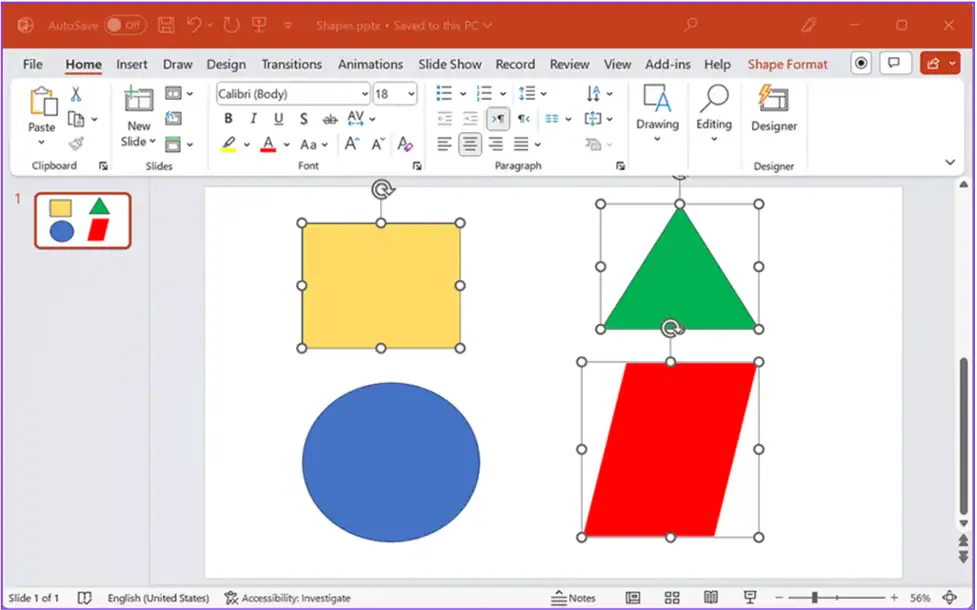Toggle underline formatting
The image size is (977, 610).
278,118
